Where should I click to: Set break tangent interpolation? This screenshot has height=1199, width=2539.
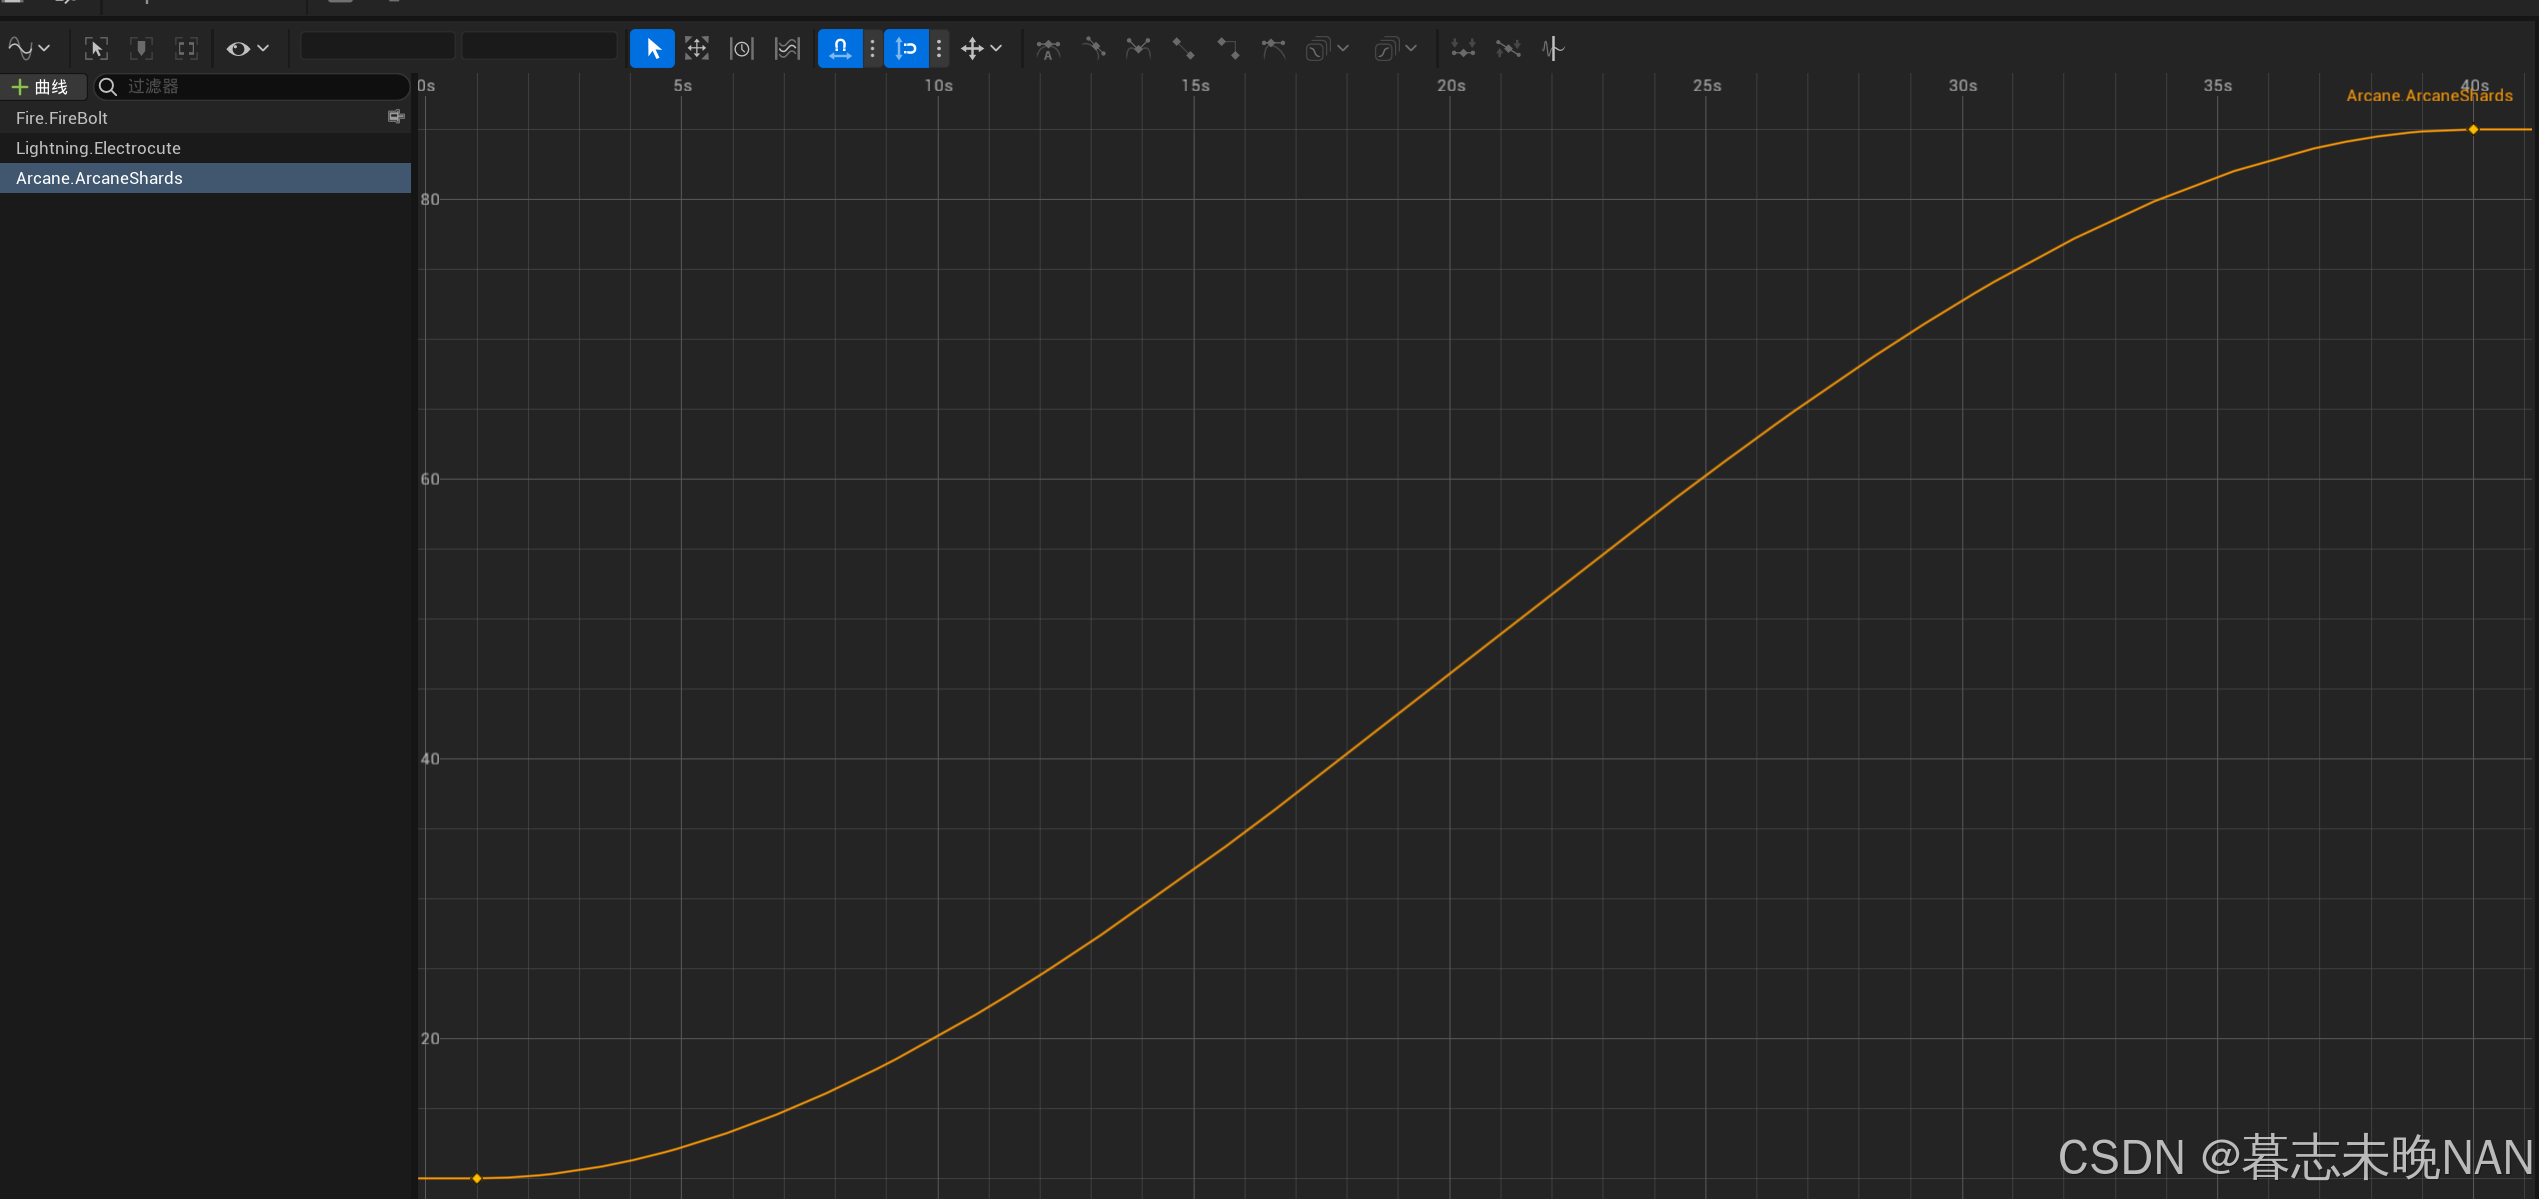pos(1138,48)
